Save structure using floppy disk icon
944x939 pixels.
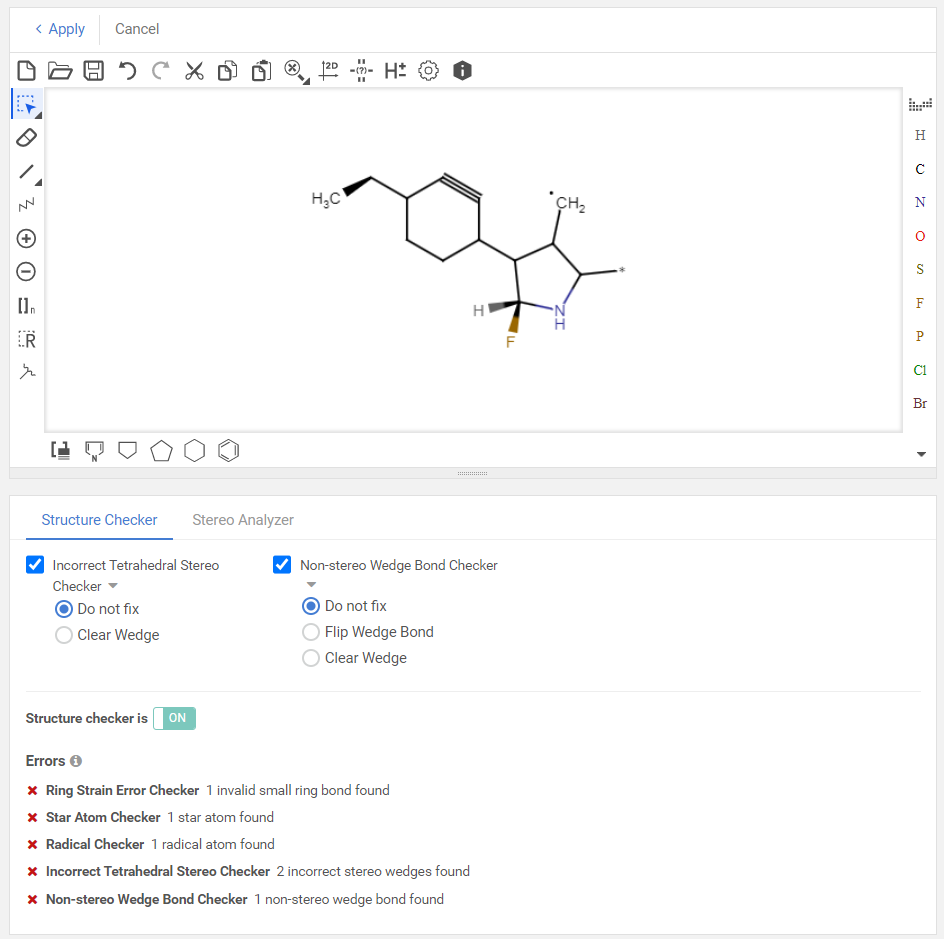coord(93,71)
